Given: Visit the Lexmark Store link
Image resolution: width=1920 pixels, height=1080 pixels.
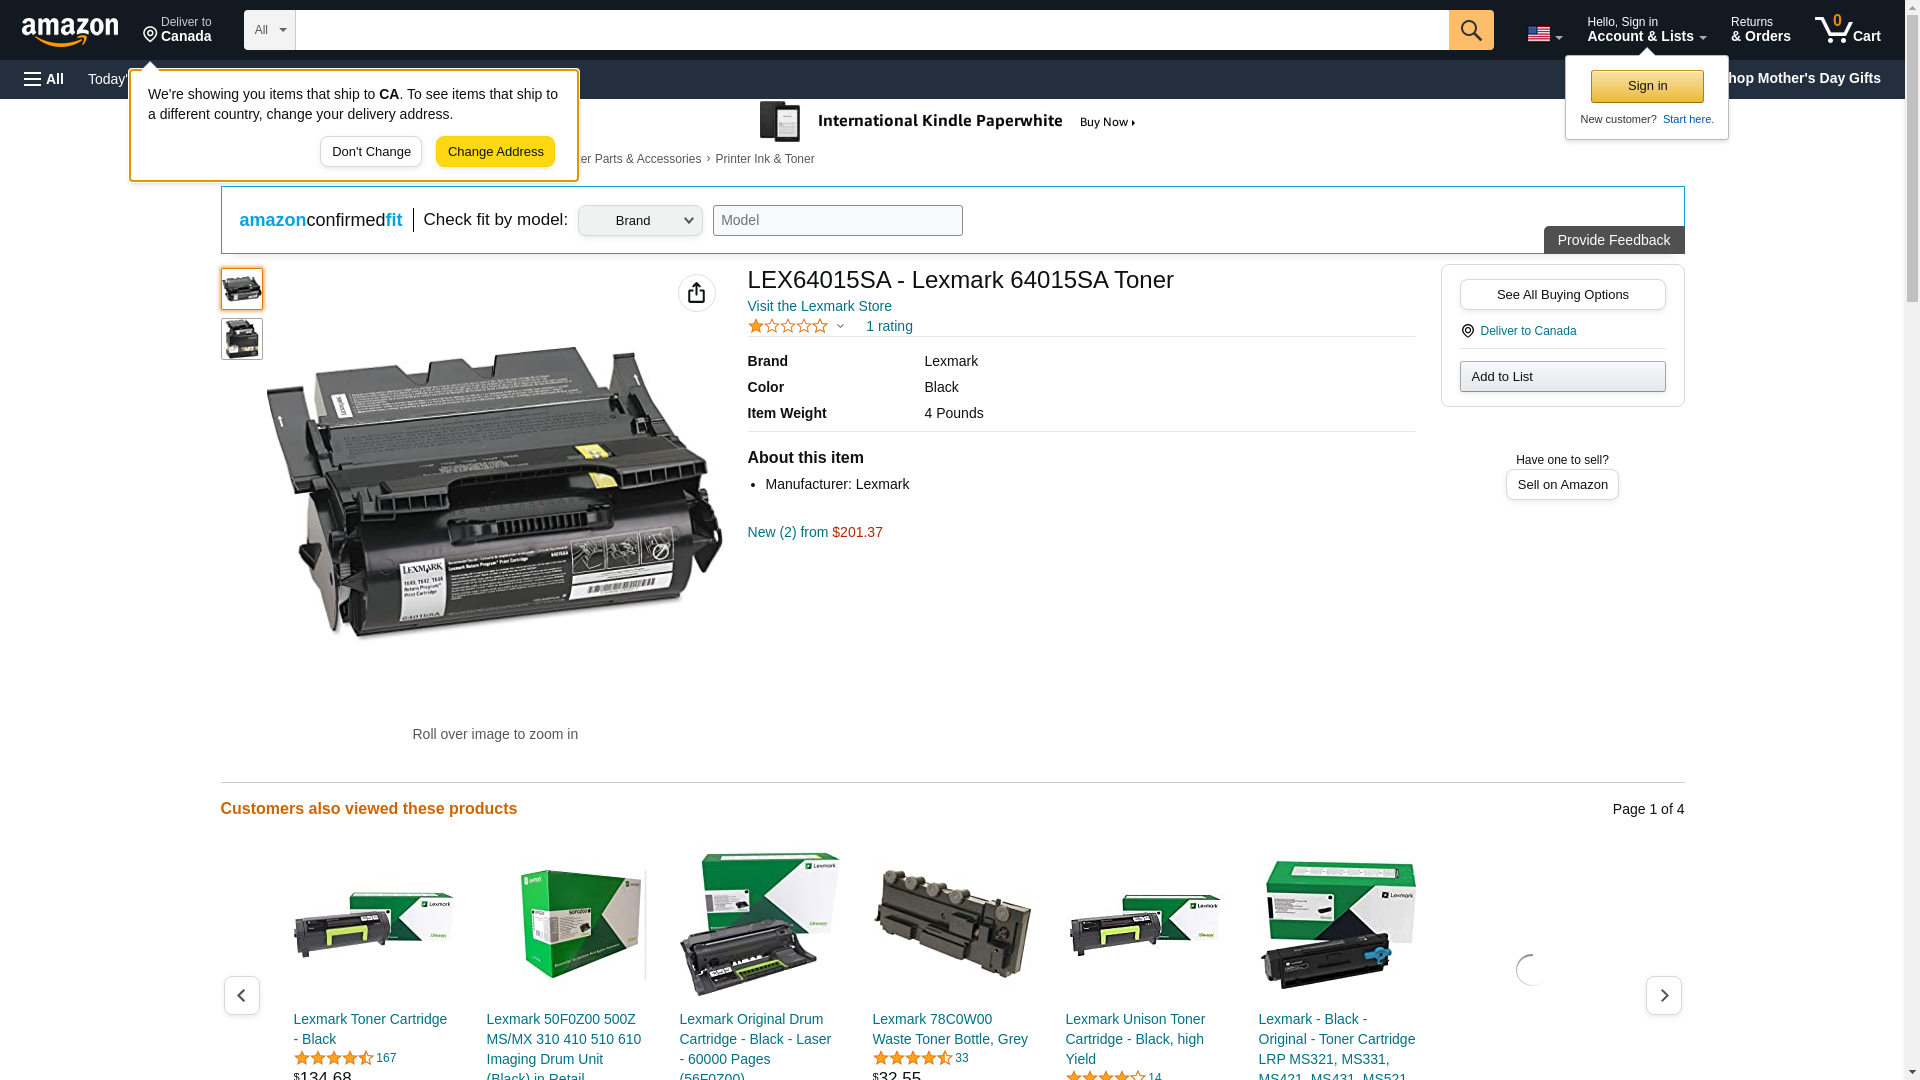Looking at the screenshot, I should tap(819, 306).
